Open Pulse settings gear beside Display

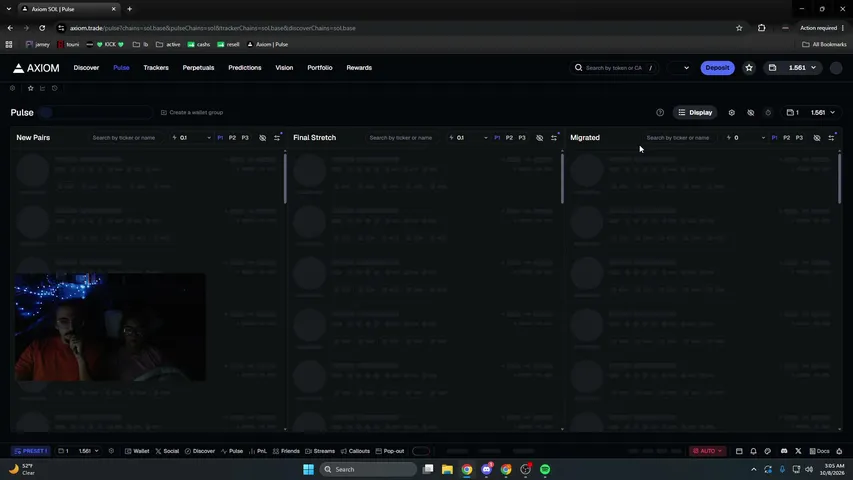click(732, 113)
